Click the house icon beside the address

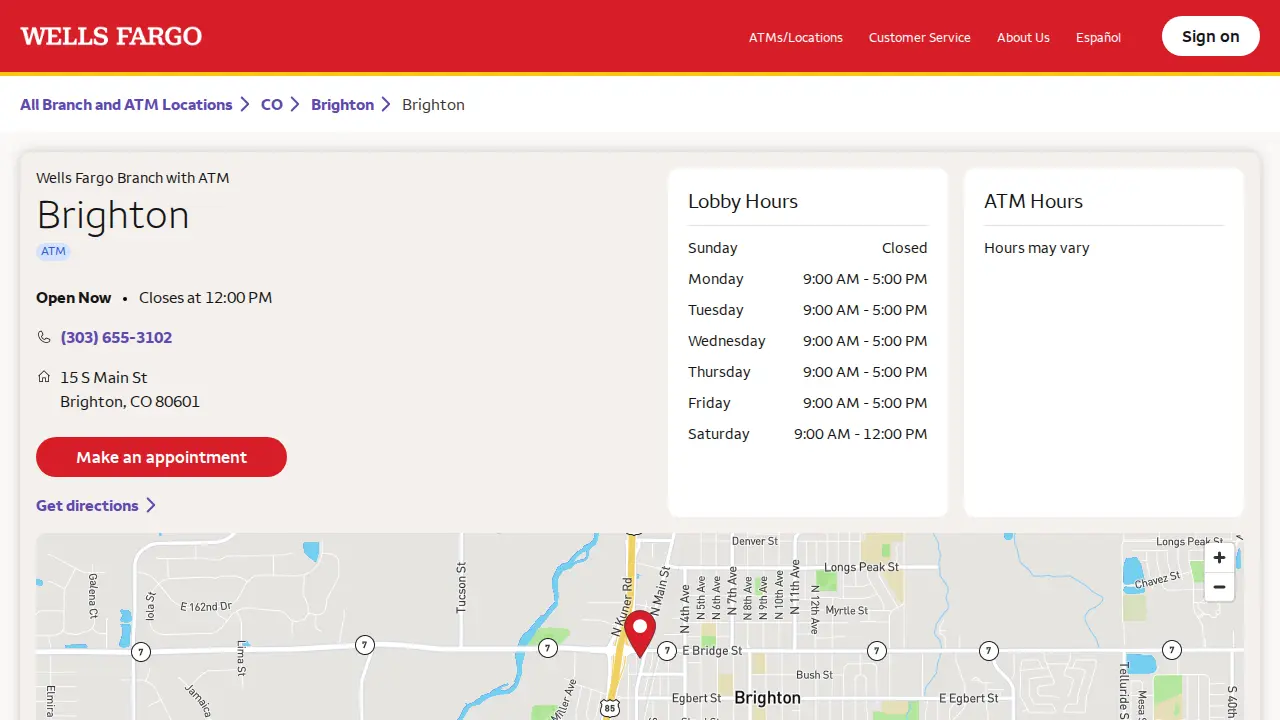tap(44, 377)
